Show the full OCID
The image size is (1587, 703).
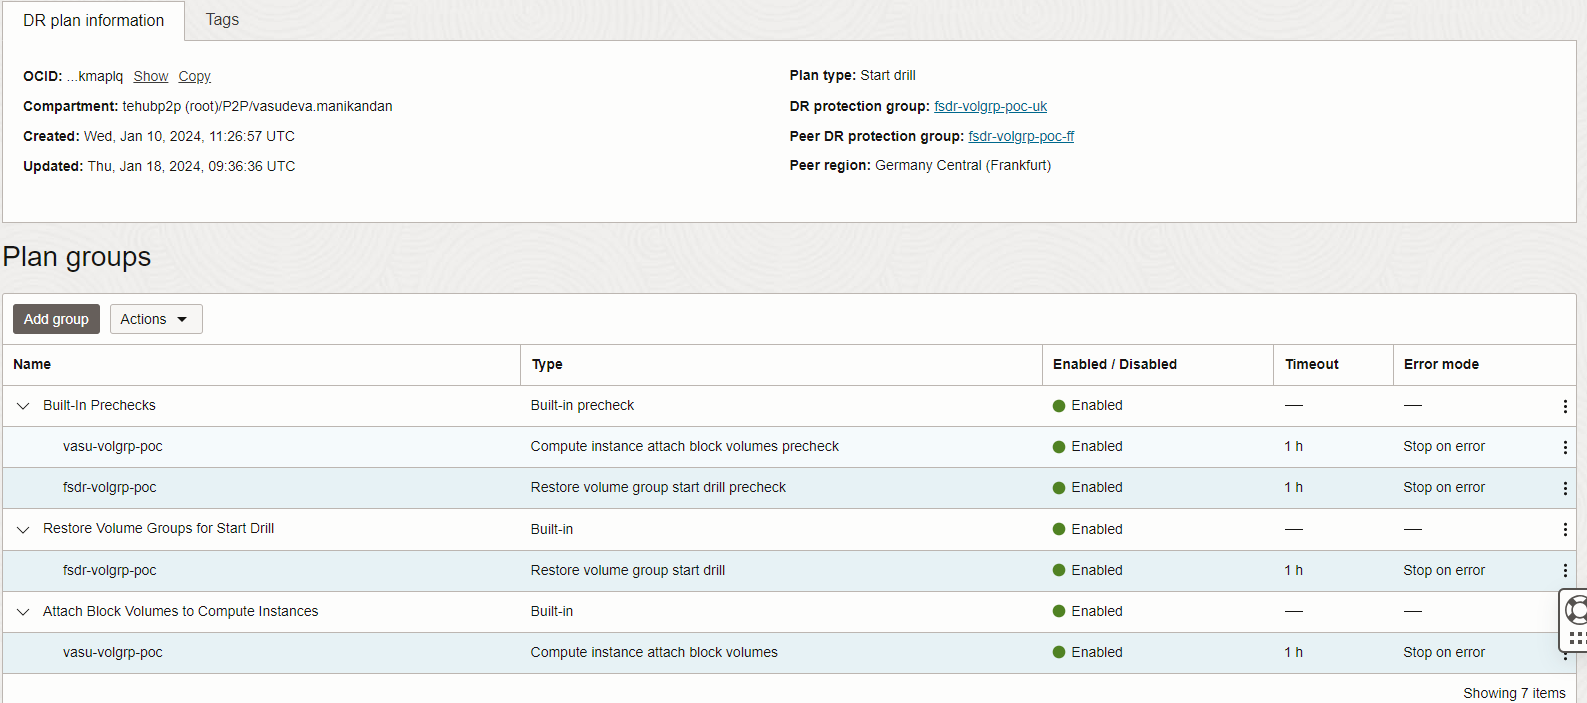pyautogui.click(x=151, y=77)
